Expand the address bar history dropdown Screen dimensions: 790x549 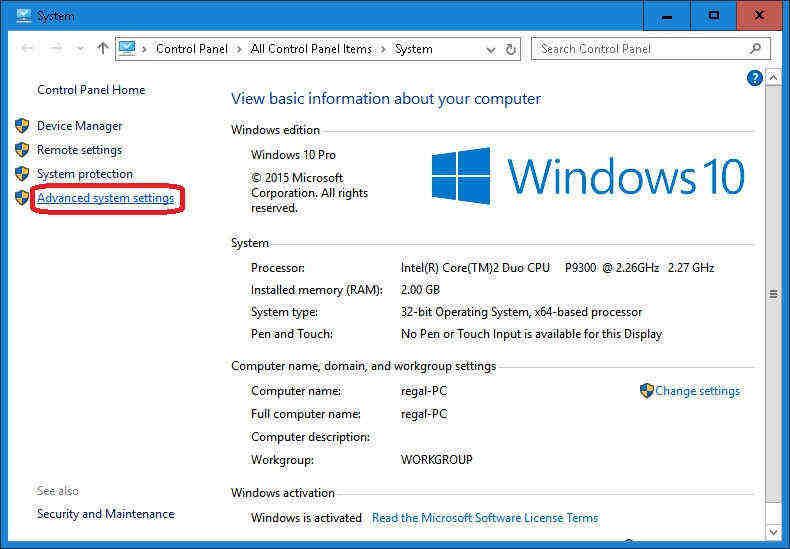click(491, 50)
